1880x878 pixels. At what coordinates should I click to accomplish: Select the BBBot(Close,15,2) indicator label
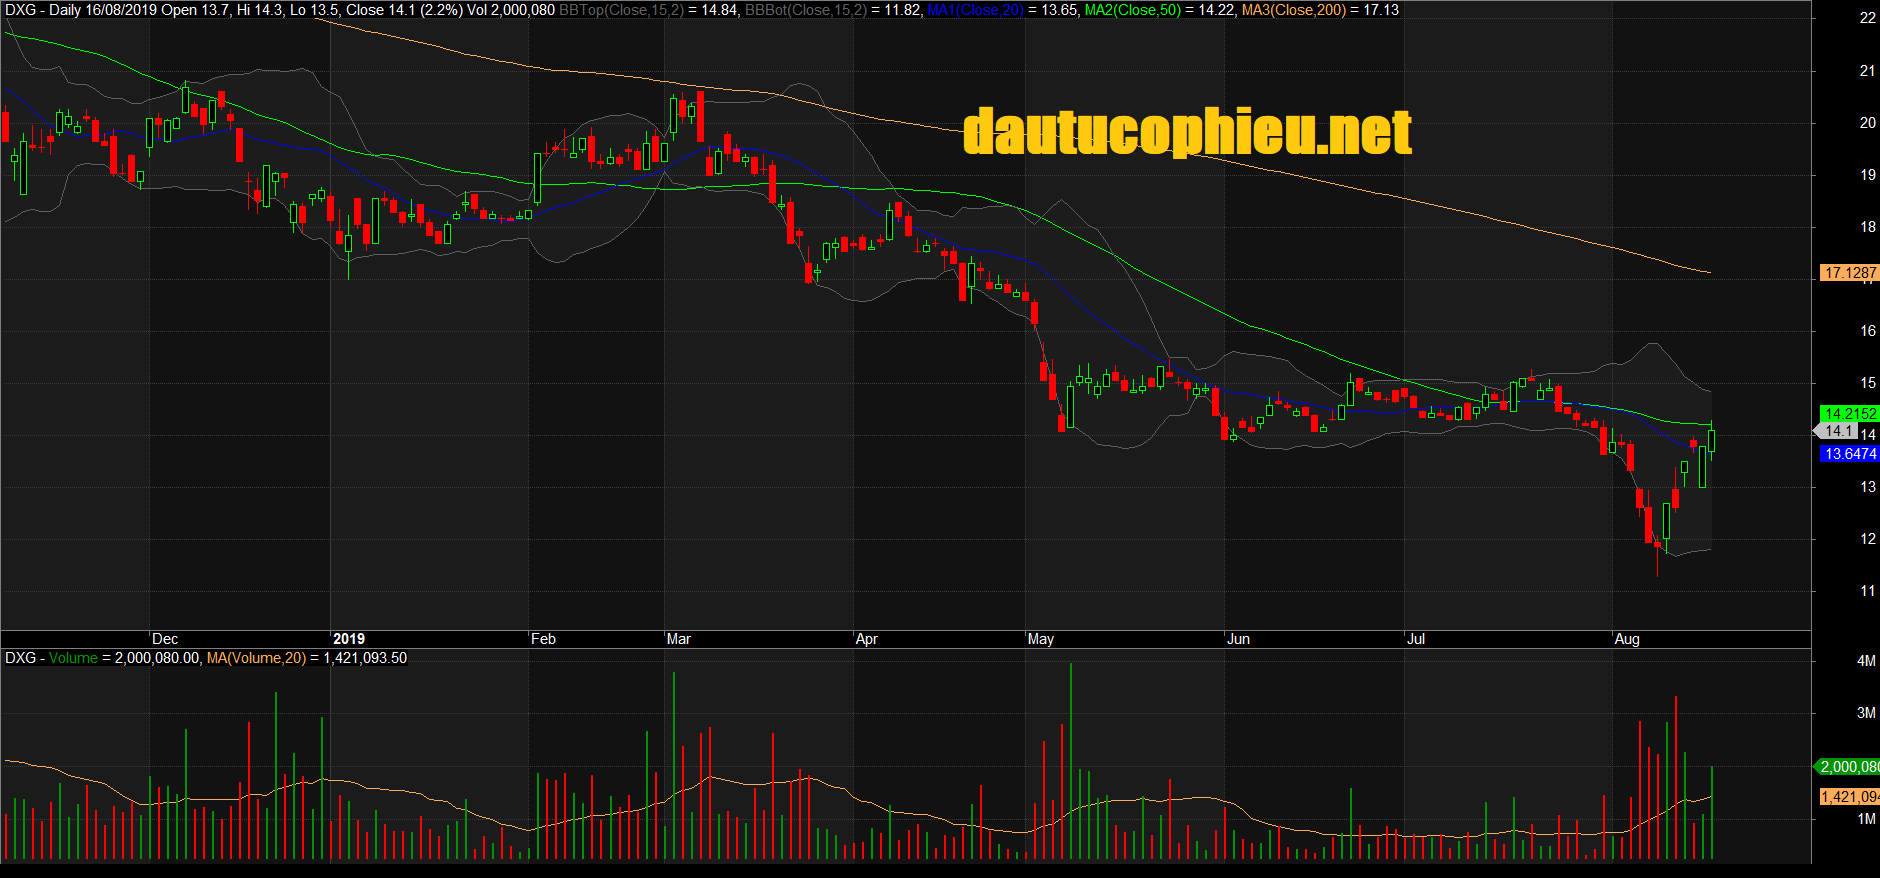click(x=806, y=10)
